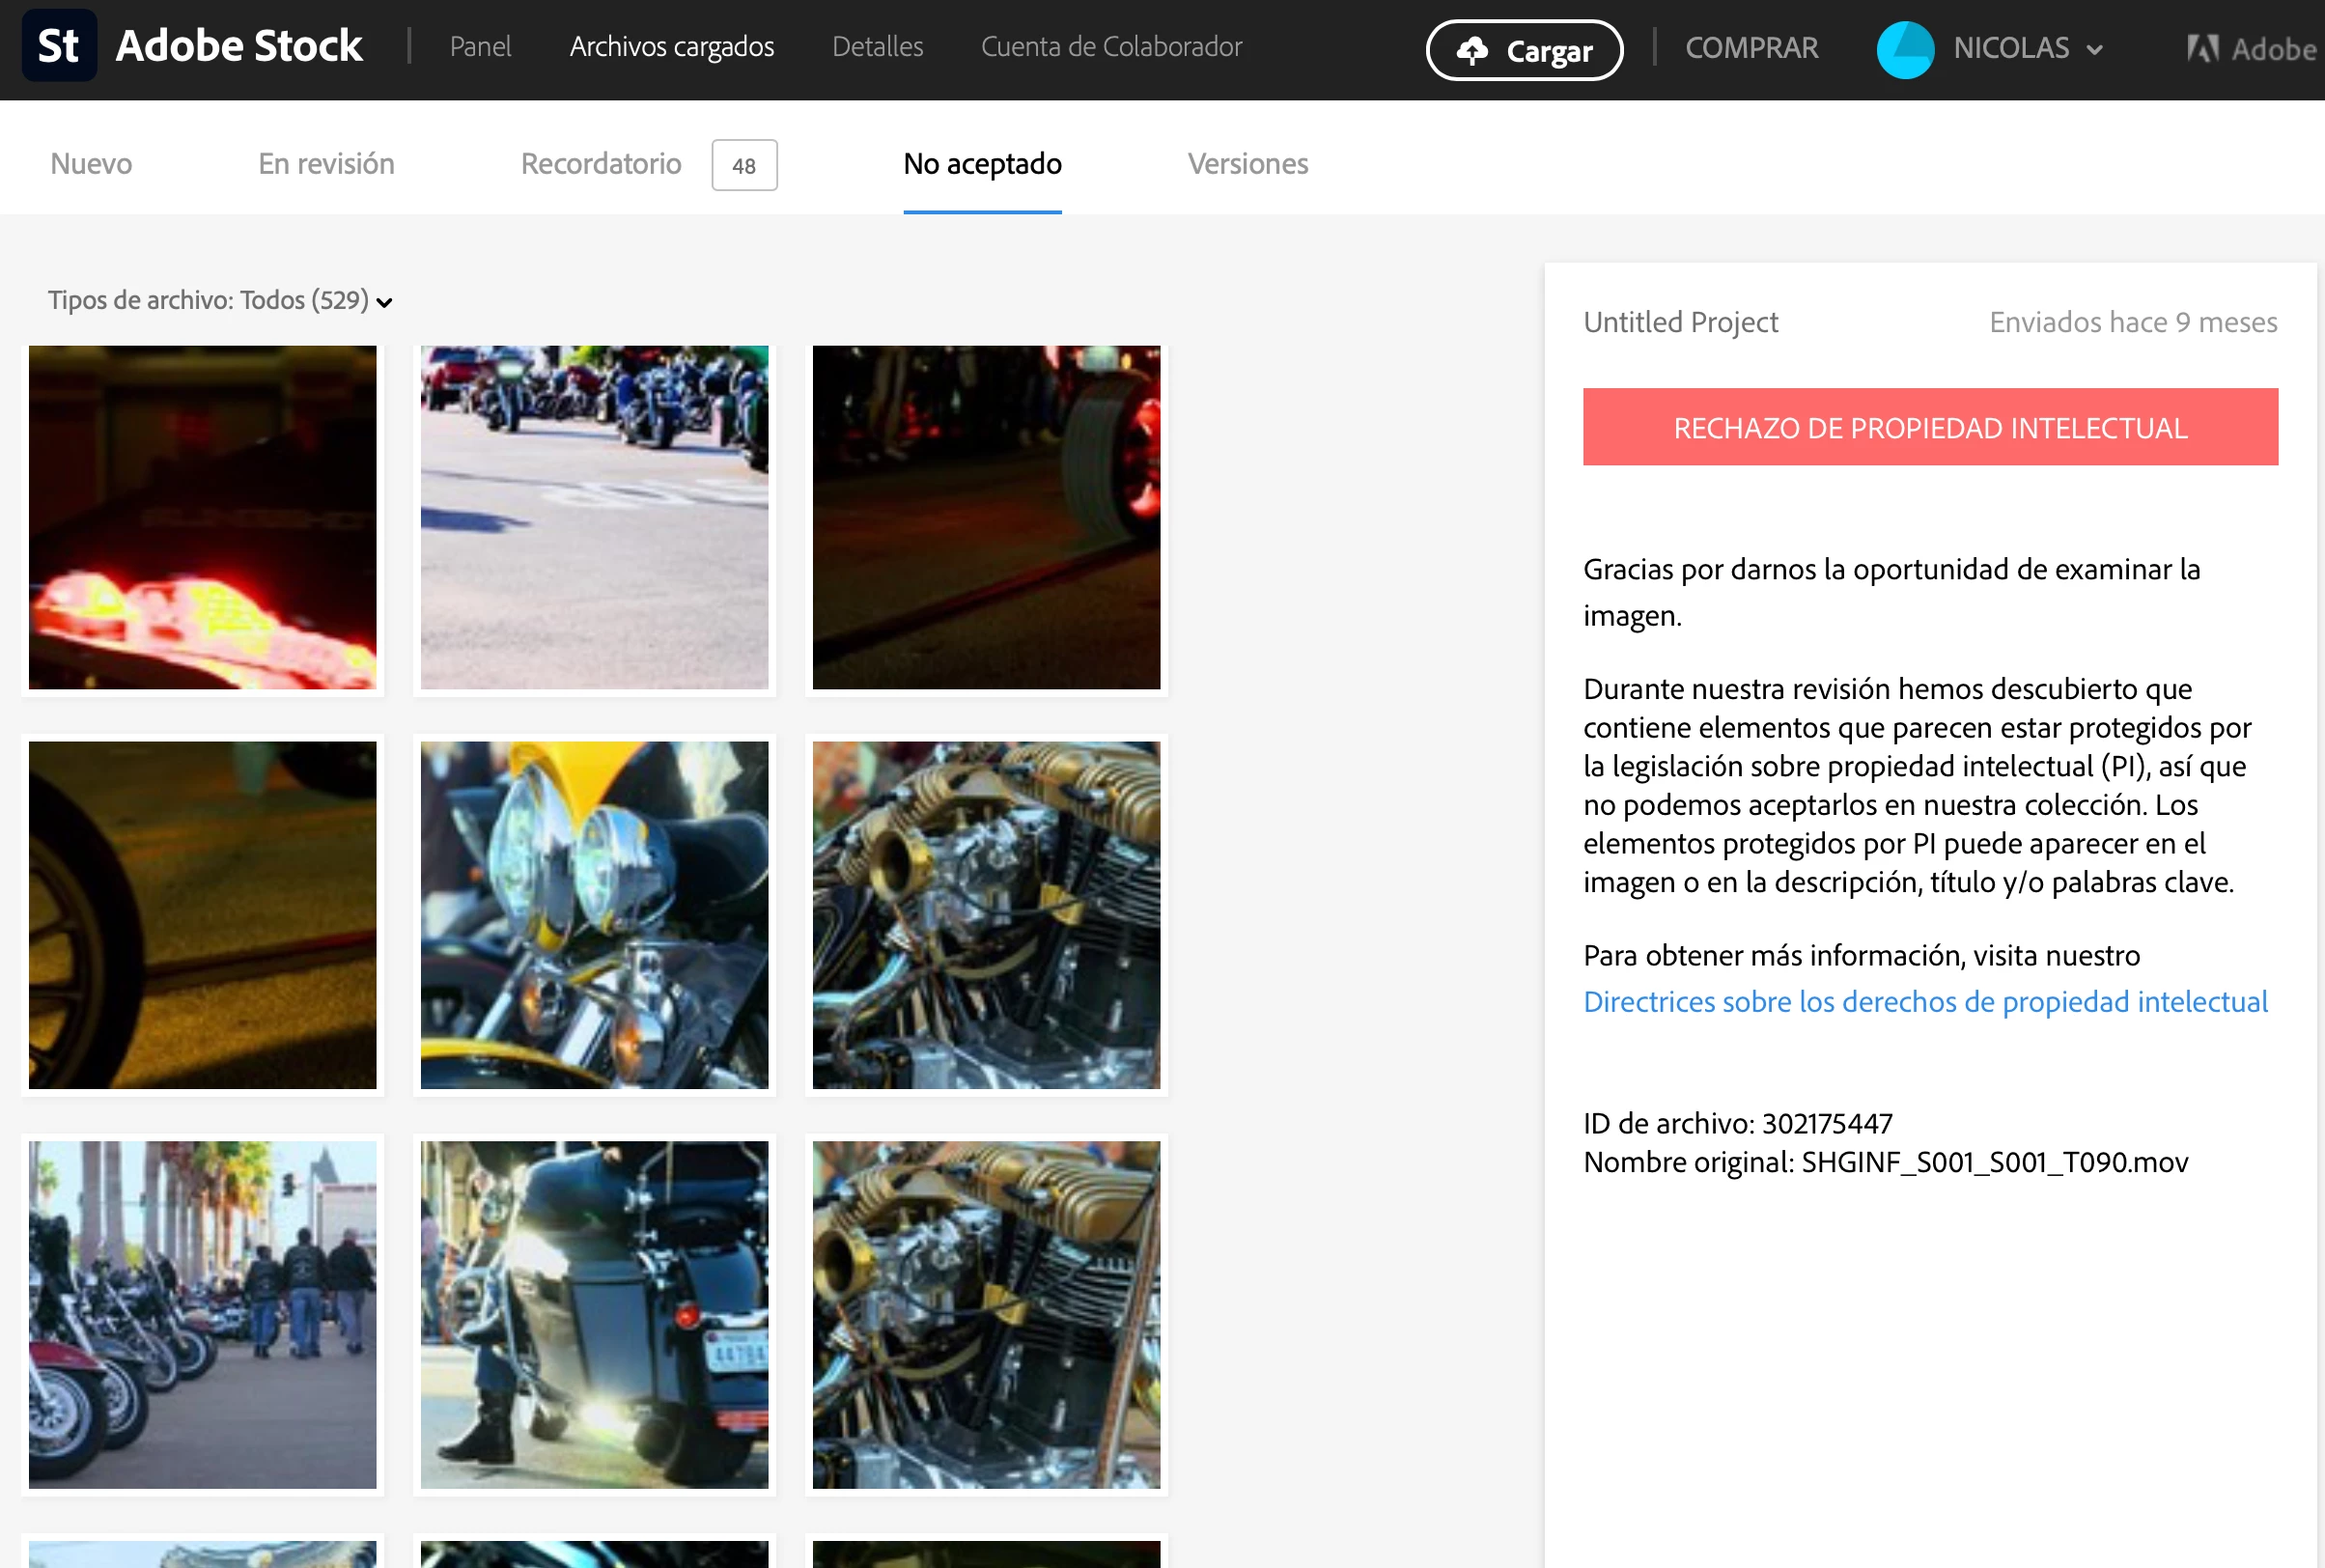This screenshot has height=1568, width=2325.
Task: Select the thumbnail of bikers walking on street
Action: (x=203, y=1315)
